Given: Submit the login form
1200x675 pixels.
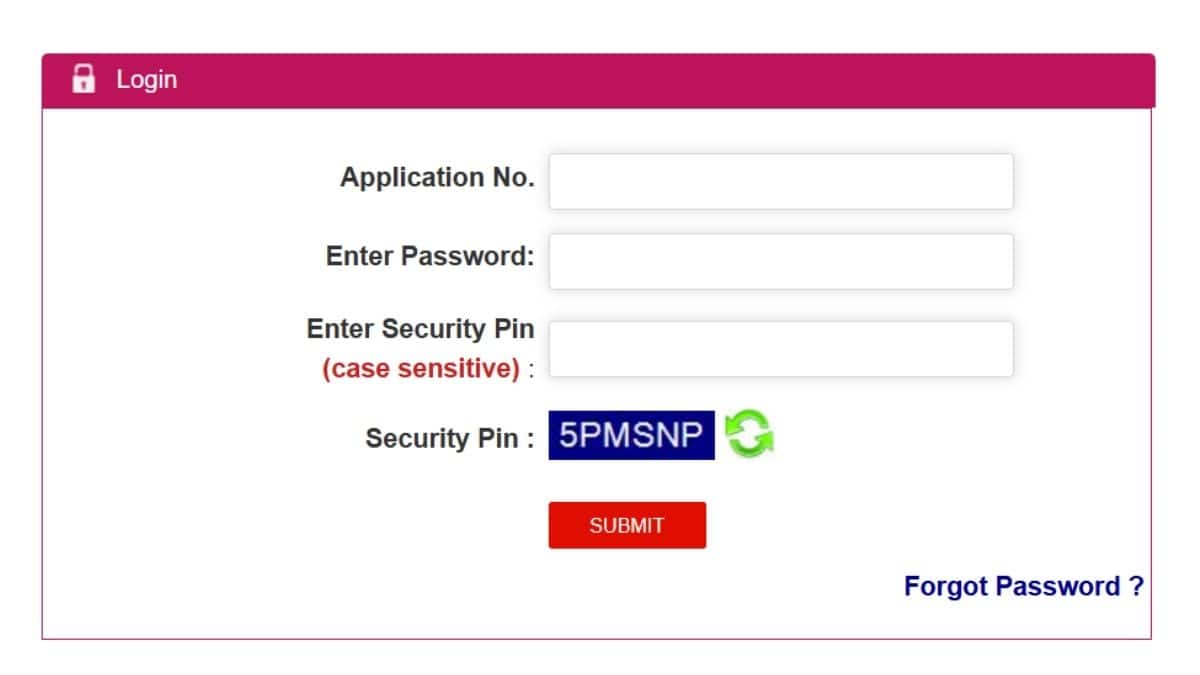Looking at the screenshot, I should 627,525.
